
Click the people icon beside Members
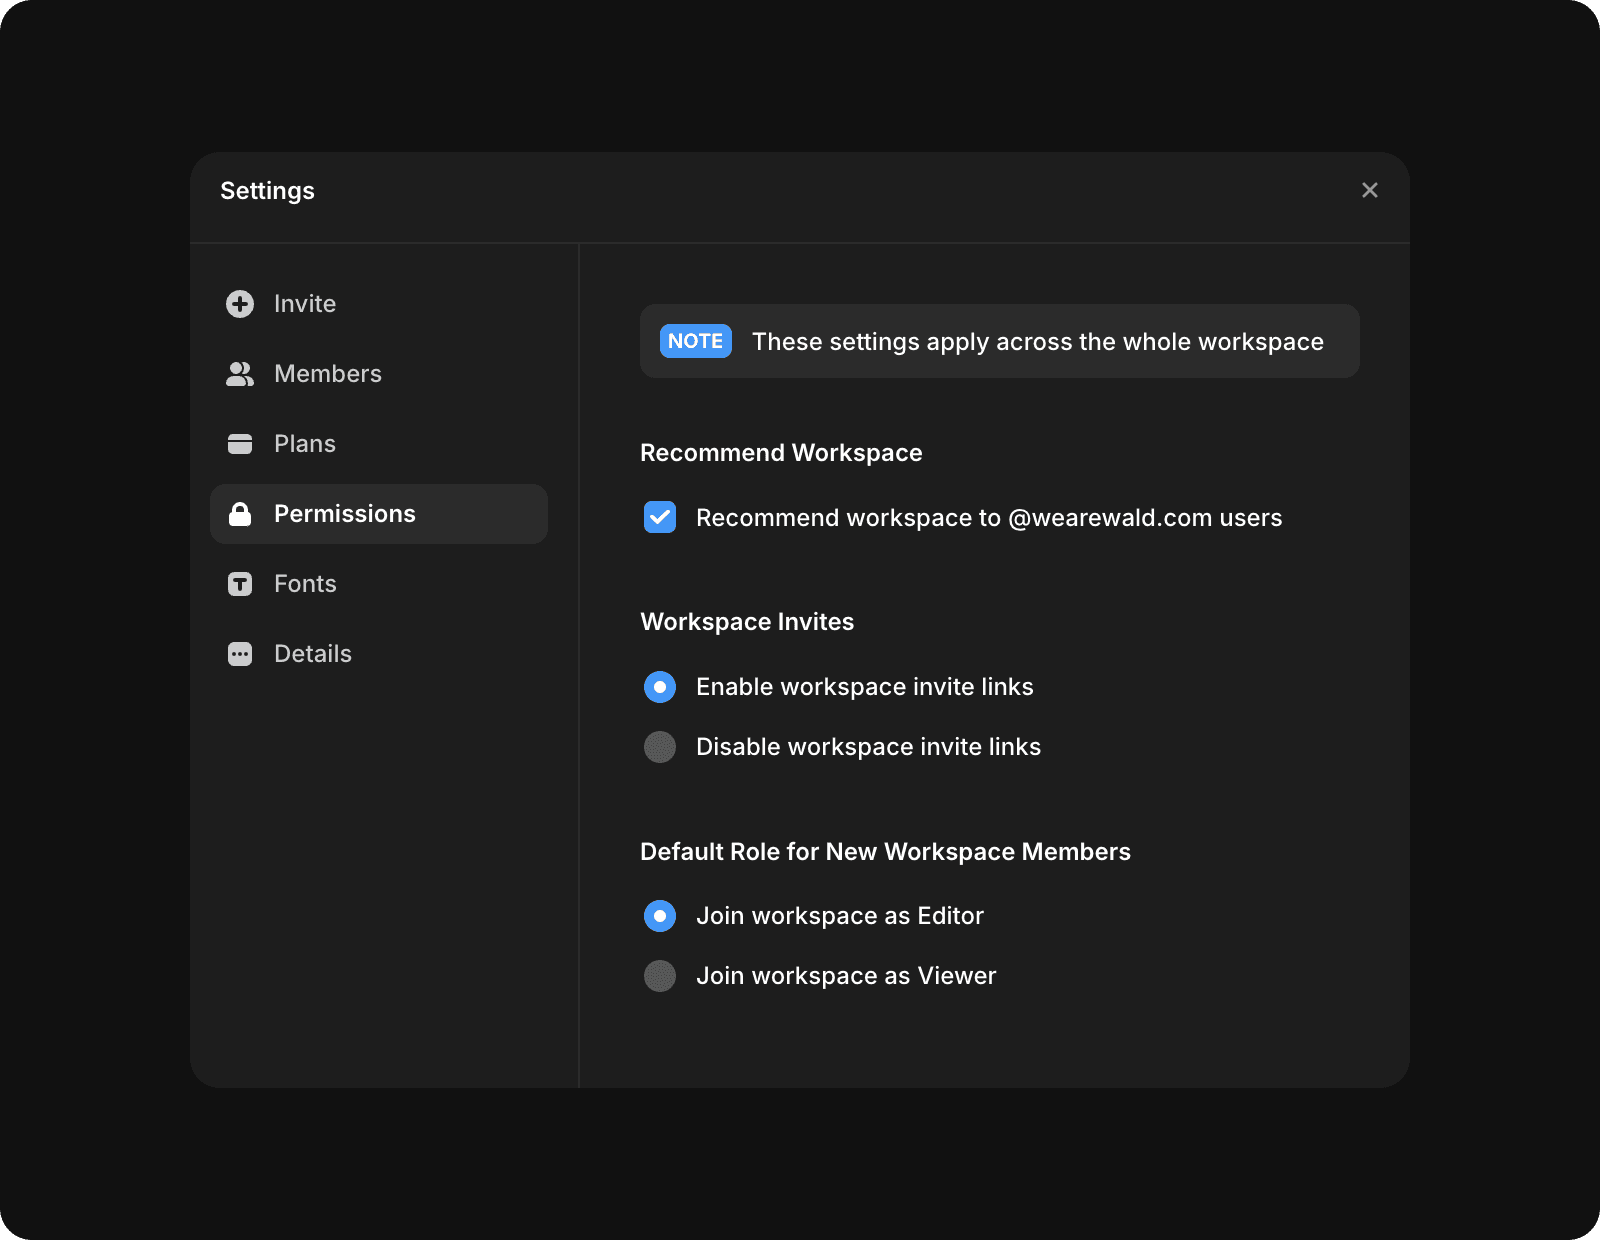click(240, 374)
